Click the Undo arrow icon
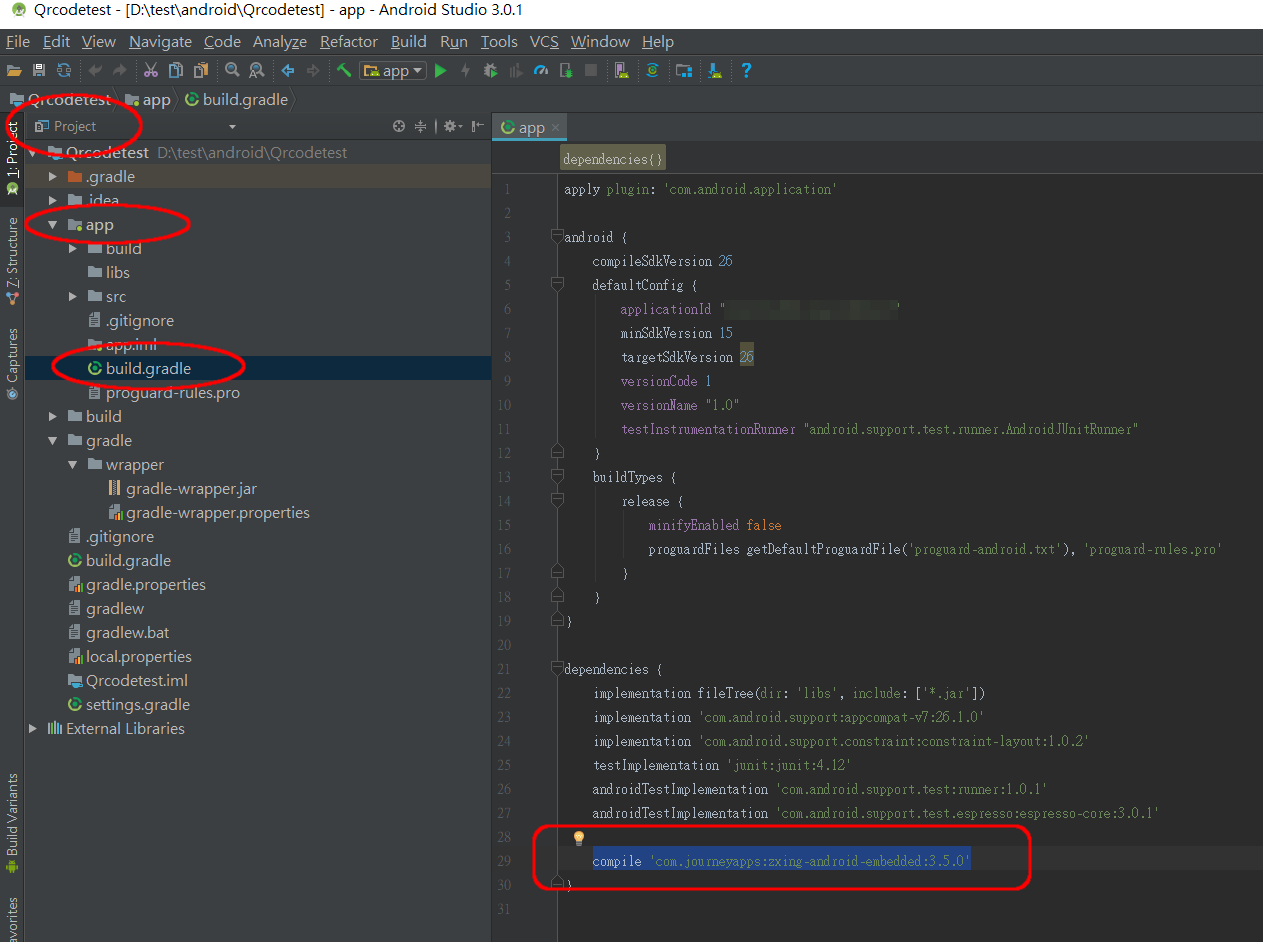1263x942 pixels. coord(96,70)
